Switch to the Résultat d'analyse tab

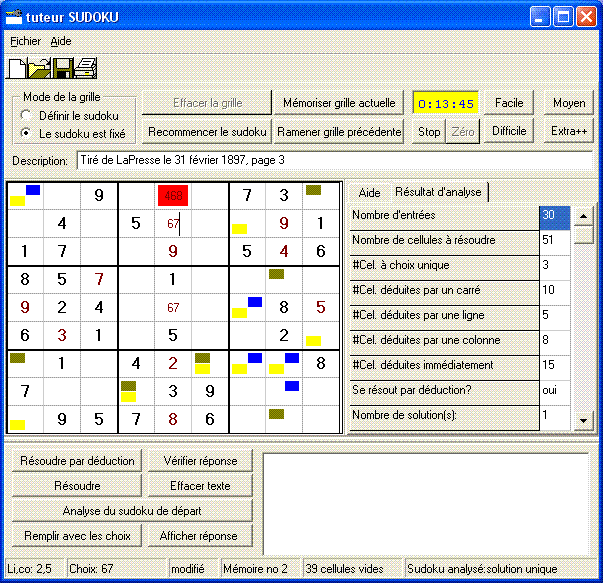(438, 192)
